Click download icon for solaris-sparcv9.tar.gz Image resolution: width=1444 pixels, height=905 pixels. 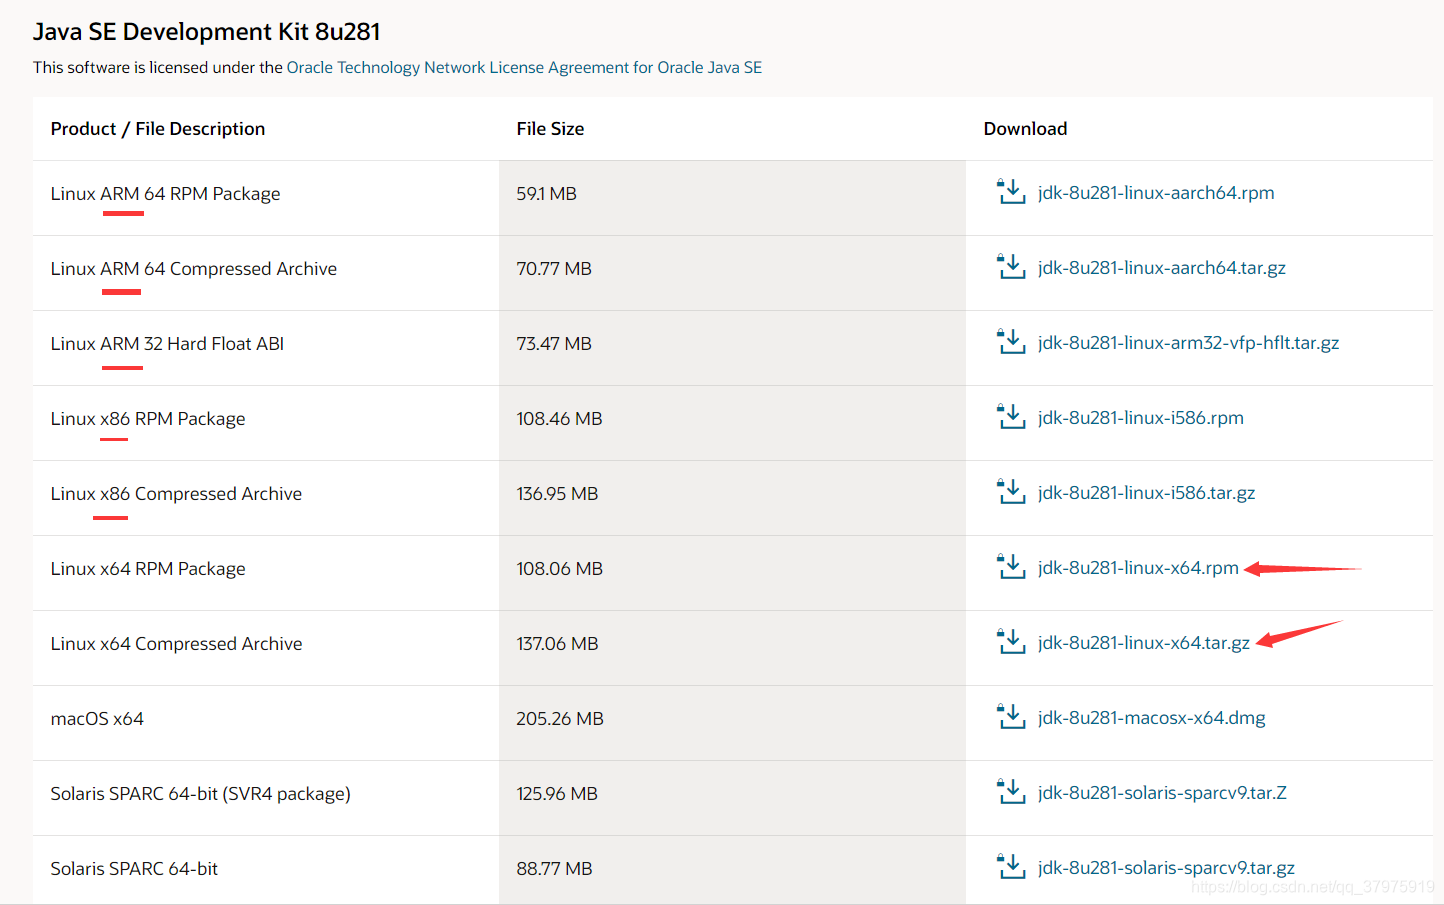[x=1011, y=867]
